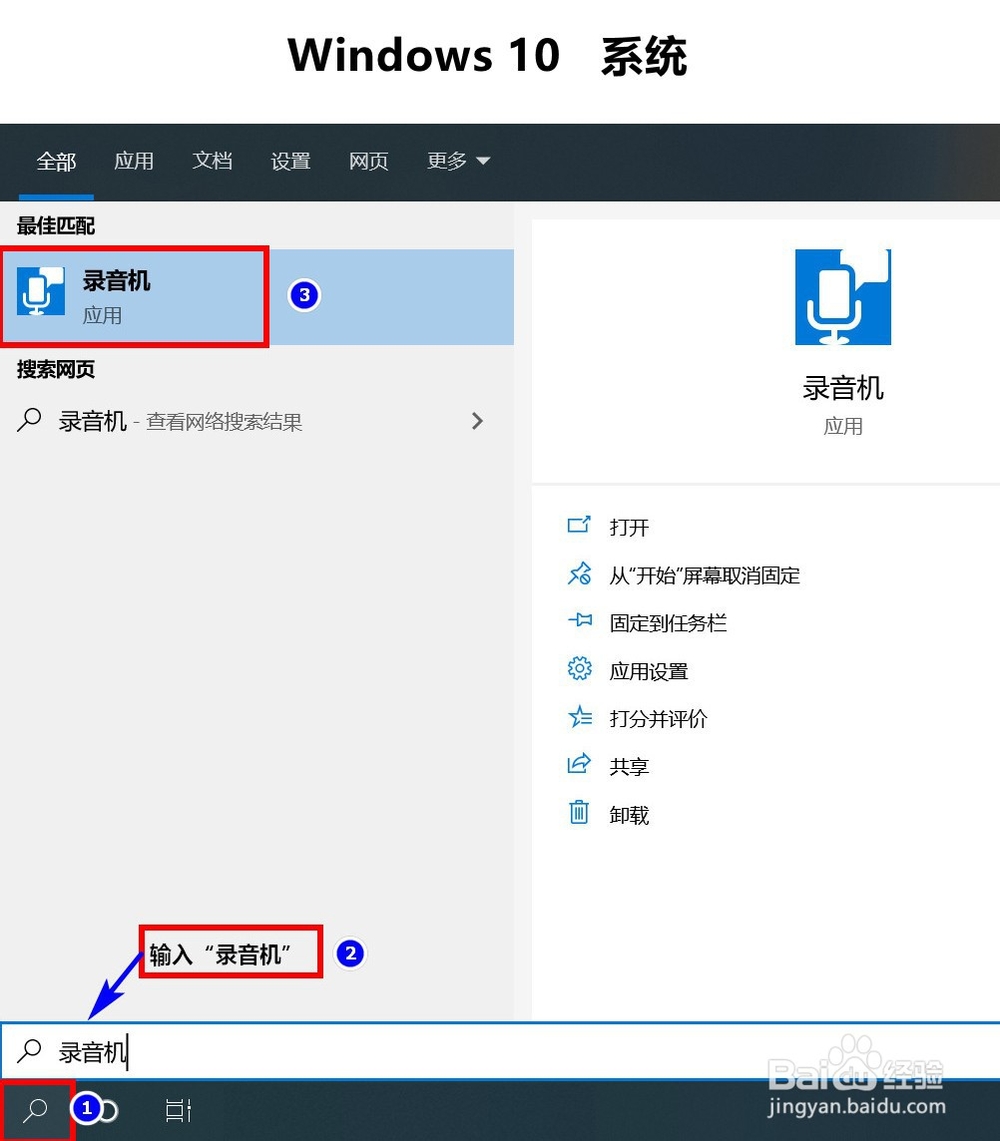Viewport: 1000px width, 1141px height.
Task: Click the pin to taskbar icon
Action: [579, 621]
